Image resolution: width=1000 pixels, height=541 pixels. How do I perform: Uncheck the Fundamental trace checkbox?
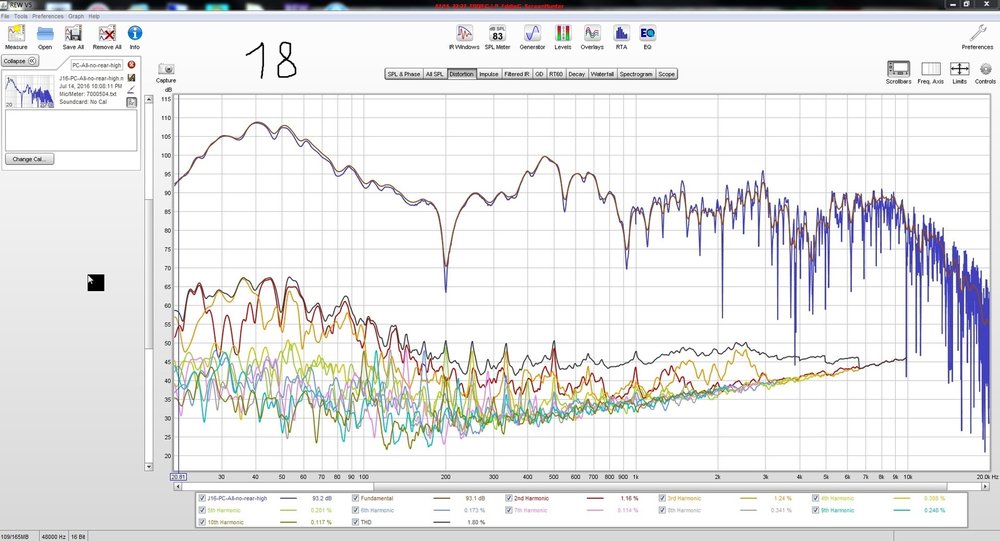point(356,498)
